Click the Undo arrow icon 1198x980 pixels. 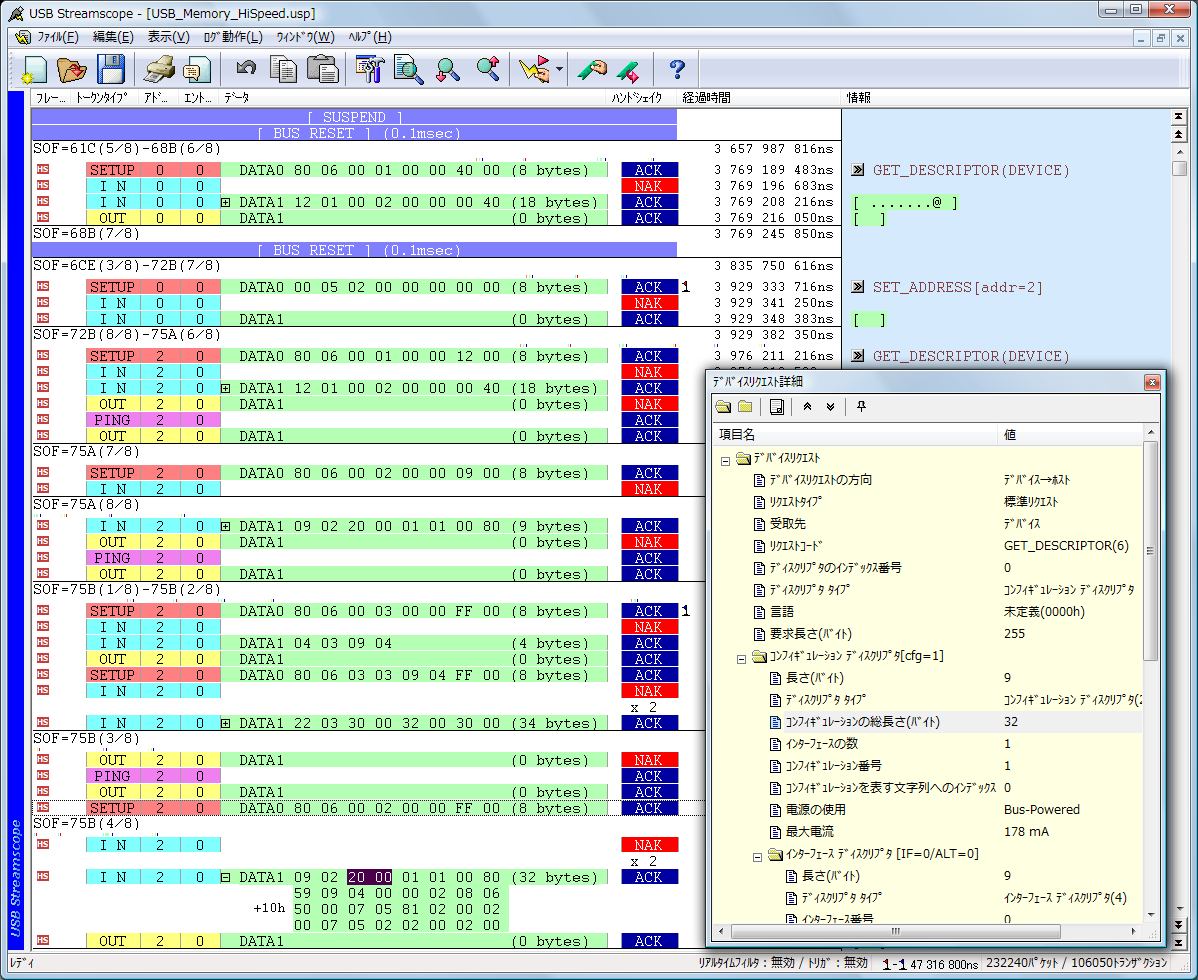246,69
